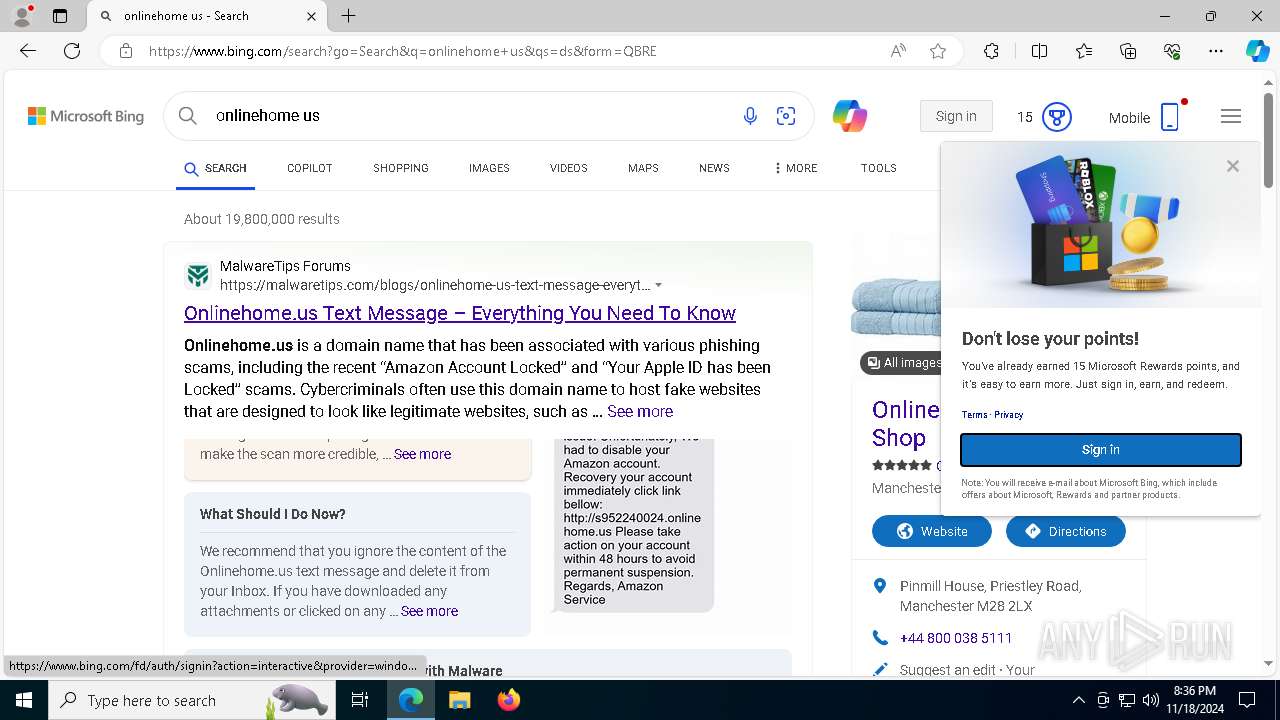Image resolution: width=1280 pixels, height=720 pixels.
Task: Click the Sign in button in Bing header
Action: point(956,117)
